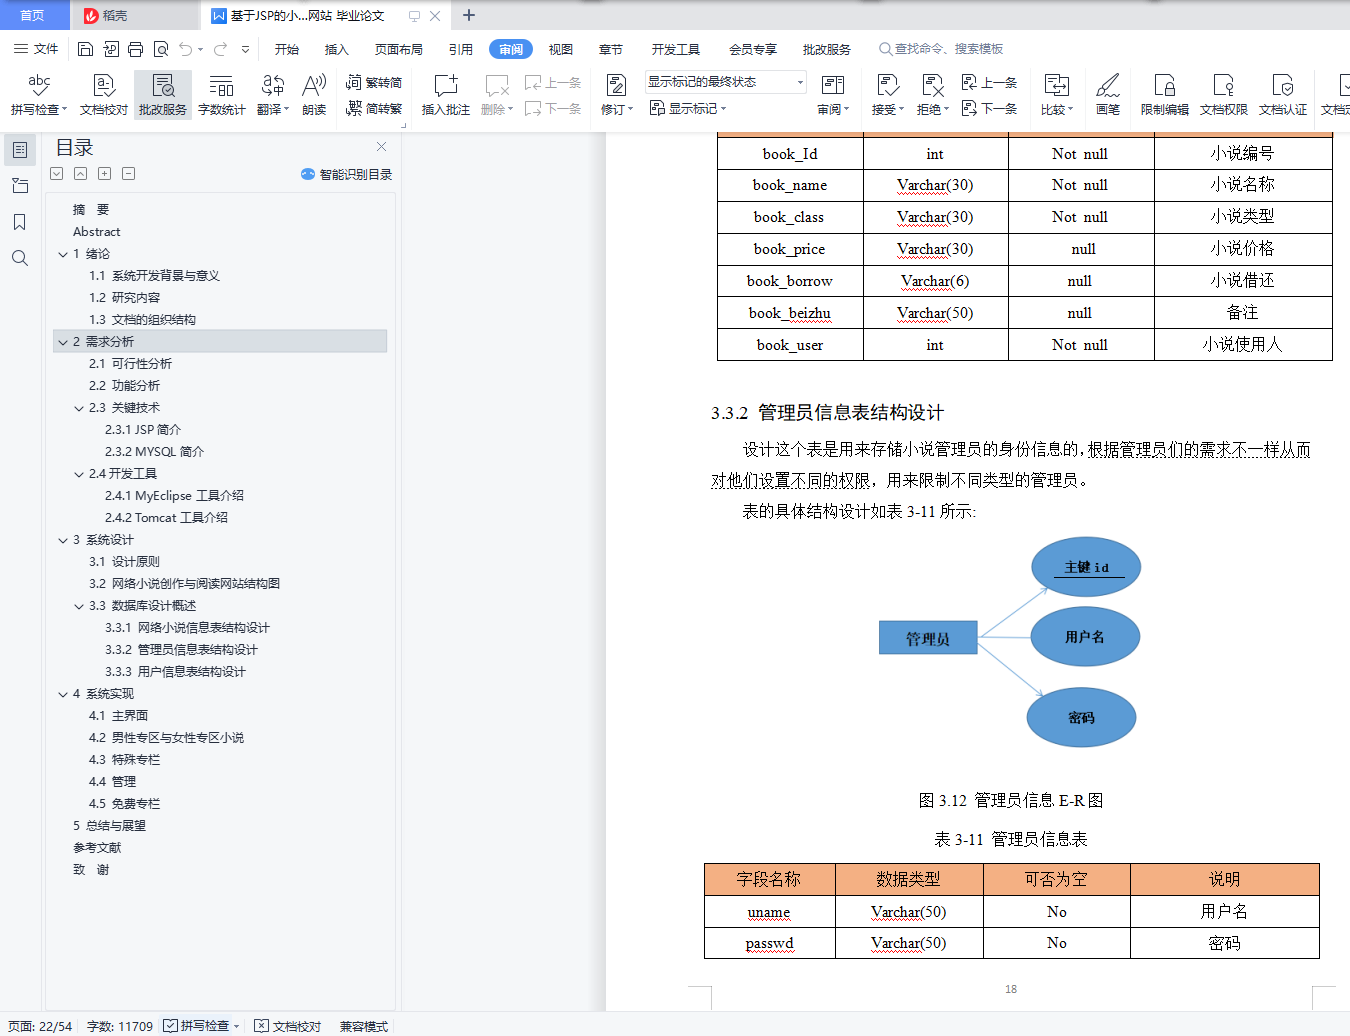Open 限制编辑 restrict editing
Screen dimensions: 1350x1036
pyautogui.click(x=1165, y=95)
